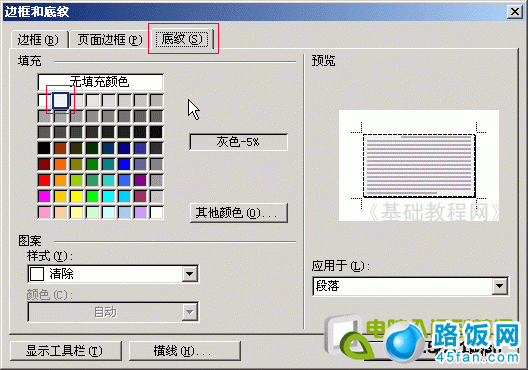Pick the light orange swatch beside bright red
This screenshot has width=528, height=370.
pyautogui.click(x=61, y=180)
